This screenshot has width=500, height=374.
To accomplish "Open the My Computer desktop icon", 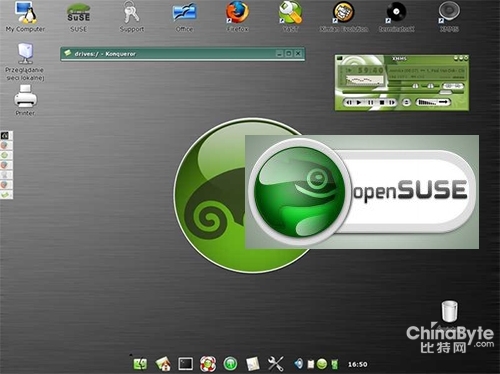I will (25, 17).
